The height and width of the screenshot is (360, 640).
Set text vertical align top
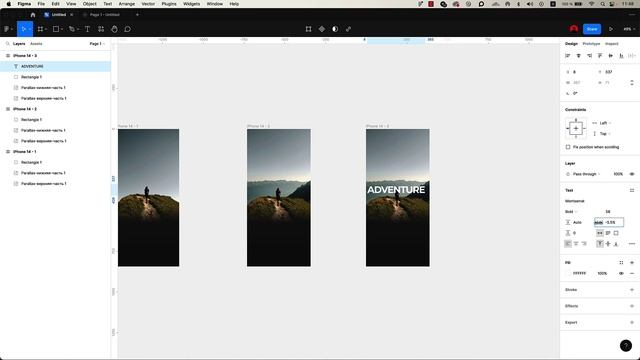click(600, 244)
